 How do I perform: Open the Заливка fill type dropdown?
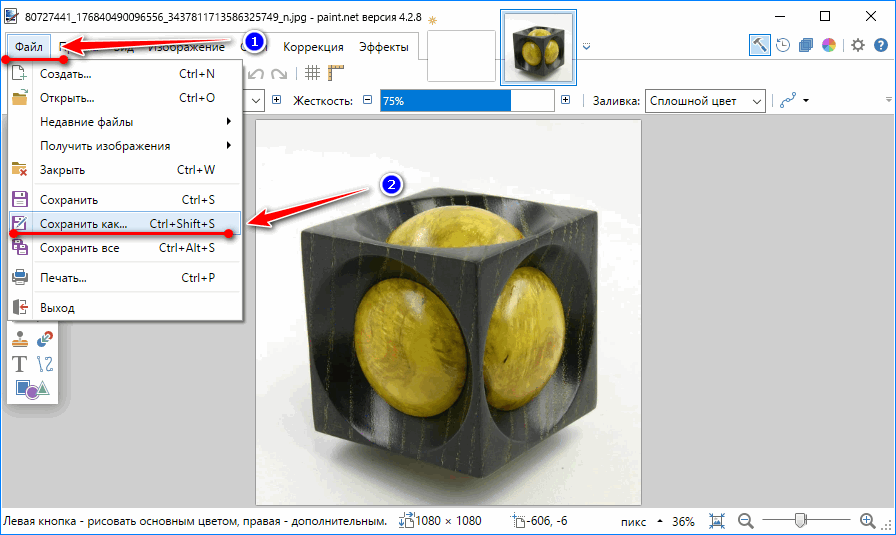tap(705, 101)
